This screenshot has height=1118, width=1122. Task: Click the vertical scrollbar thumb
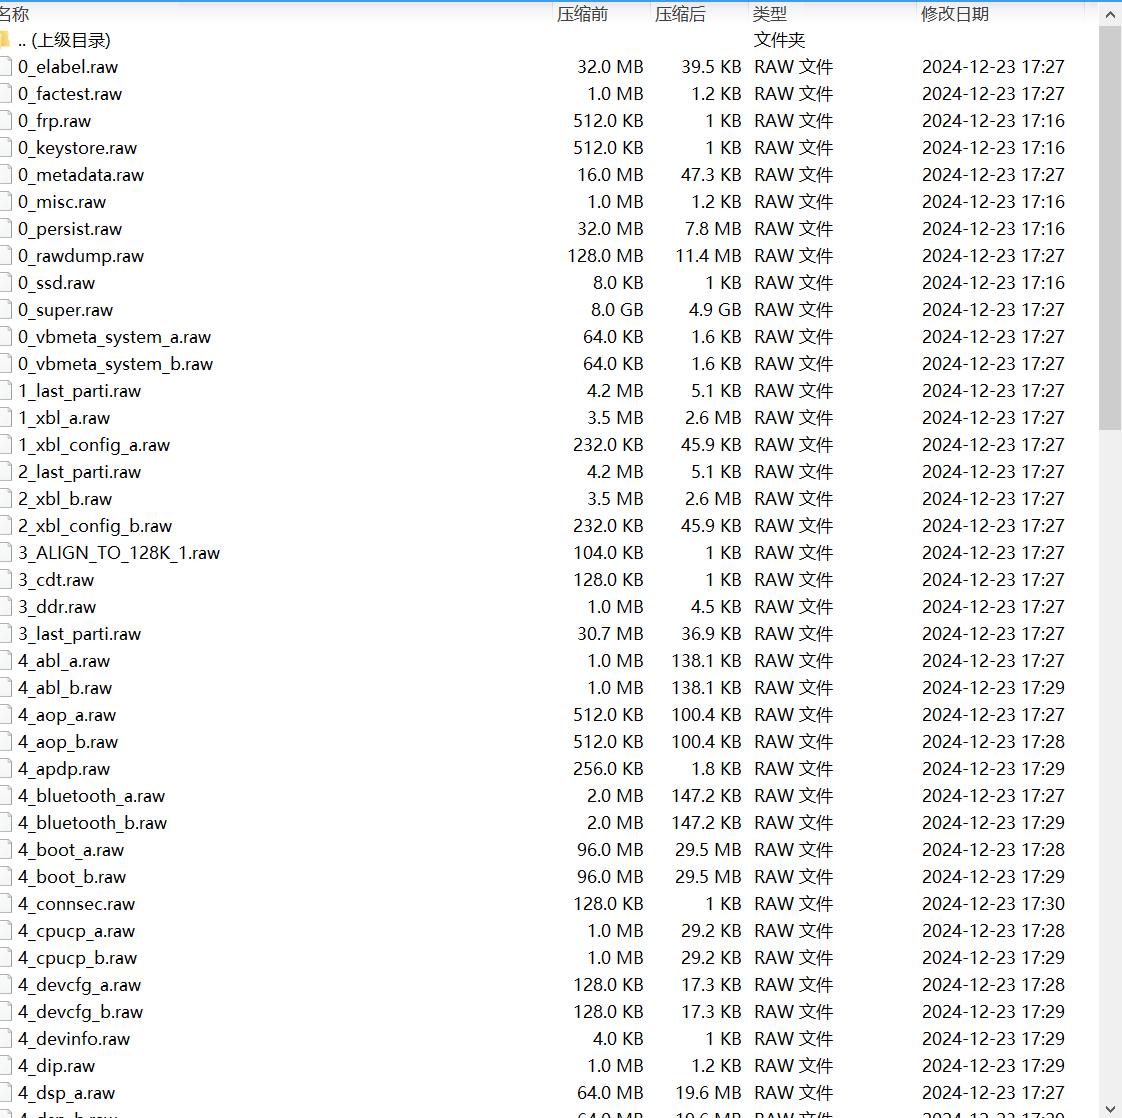click(1110, 228)
